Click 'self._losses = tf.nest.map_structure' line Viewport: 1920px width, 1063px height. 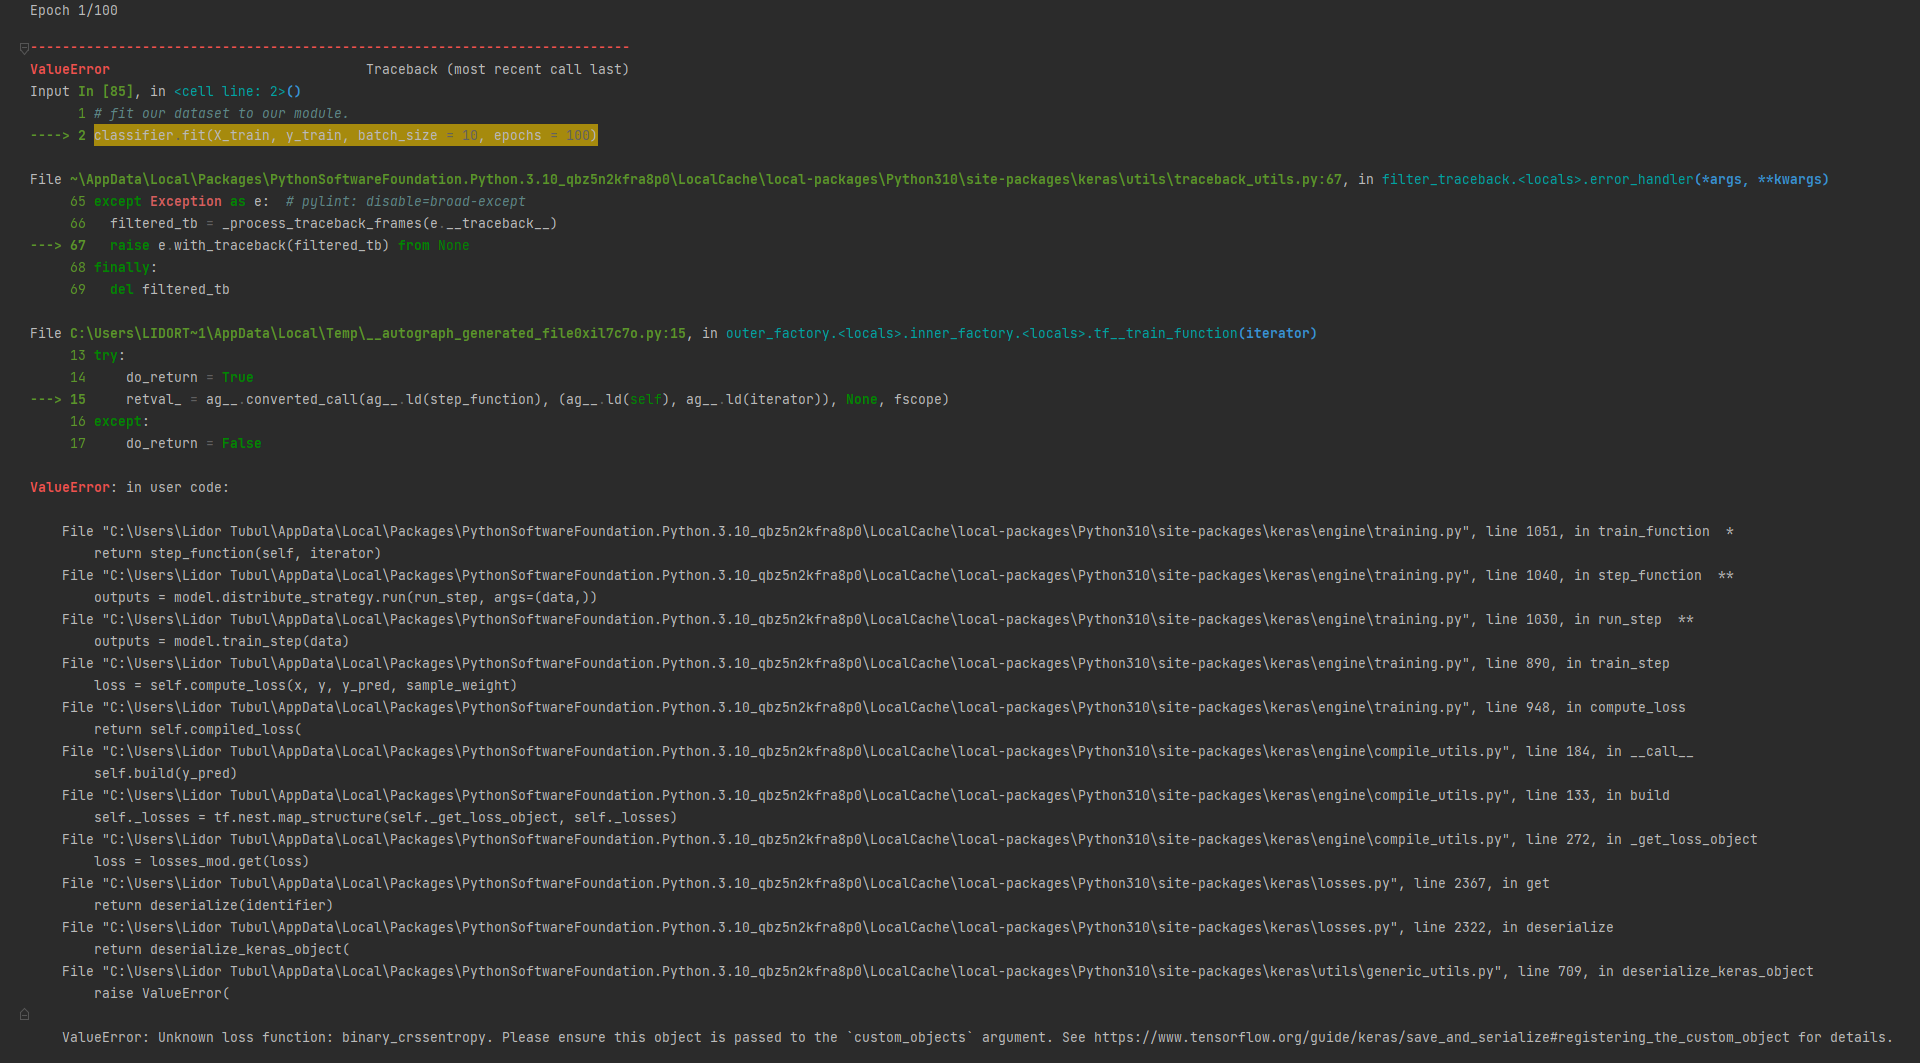pos(386,817)
